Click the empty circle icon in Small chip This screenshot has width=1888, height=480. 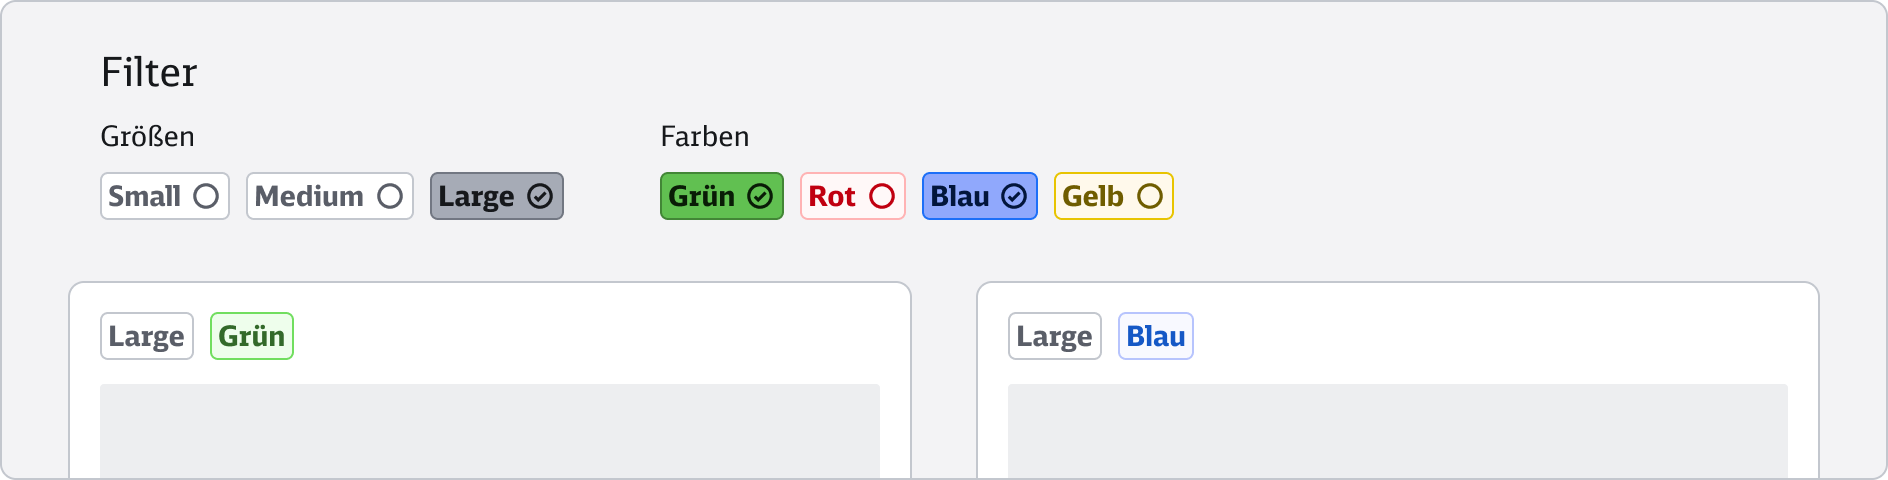(206, 196)
